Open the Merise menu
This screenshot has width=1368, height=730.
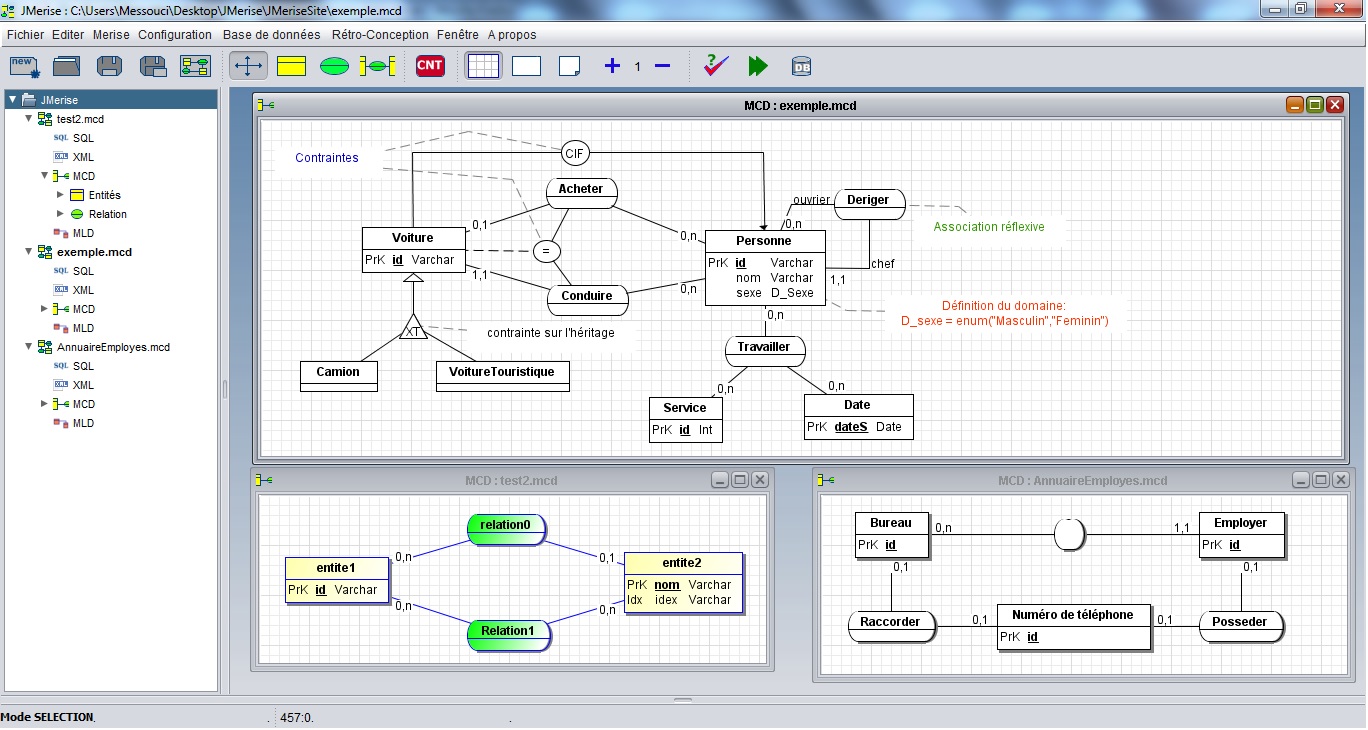111,34
